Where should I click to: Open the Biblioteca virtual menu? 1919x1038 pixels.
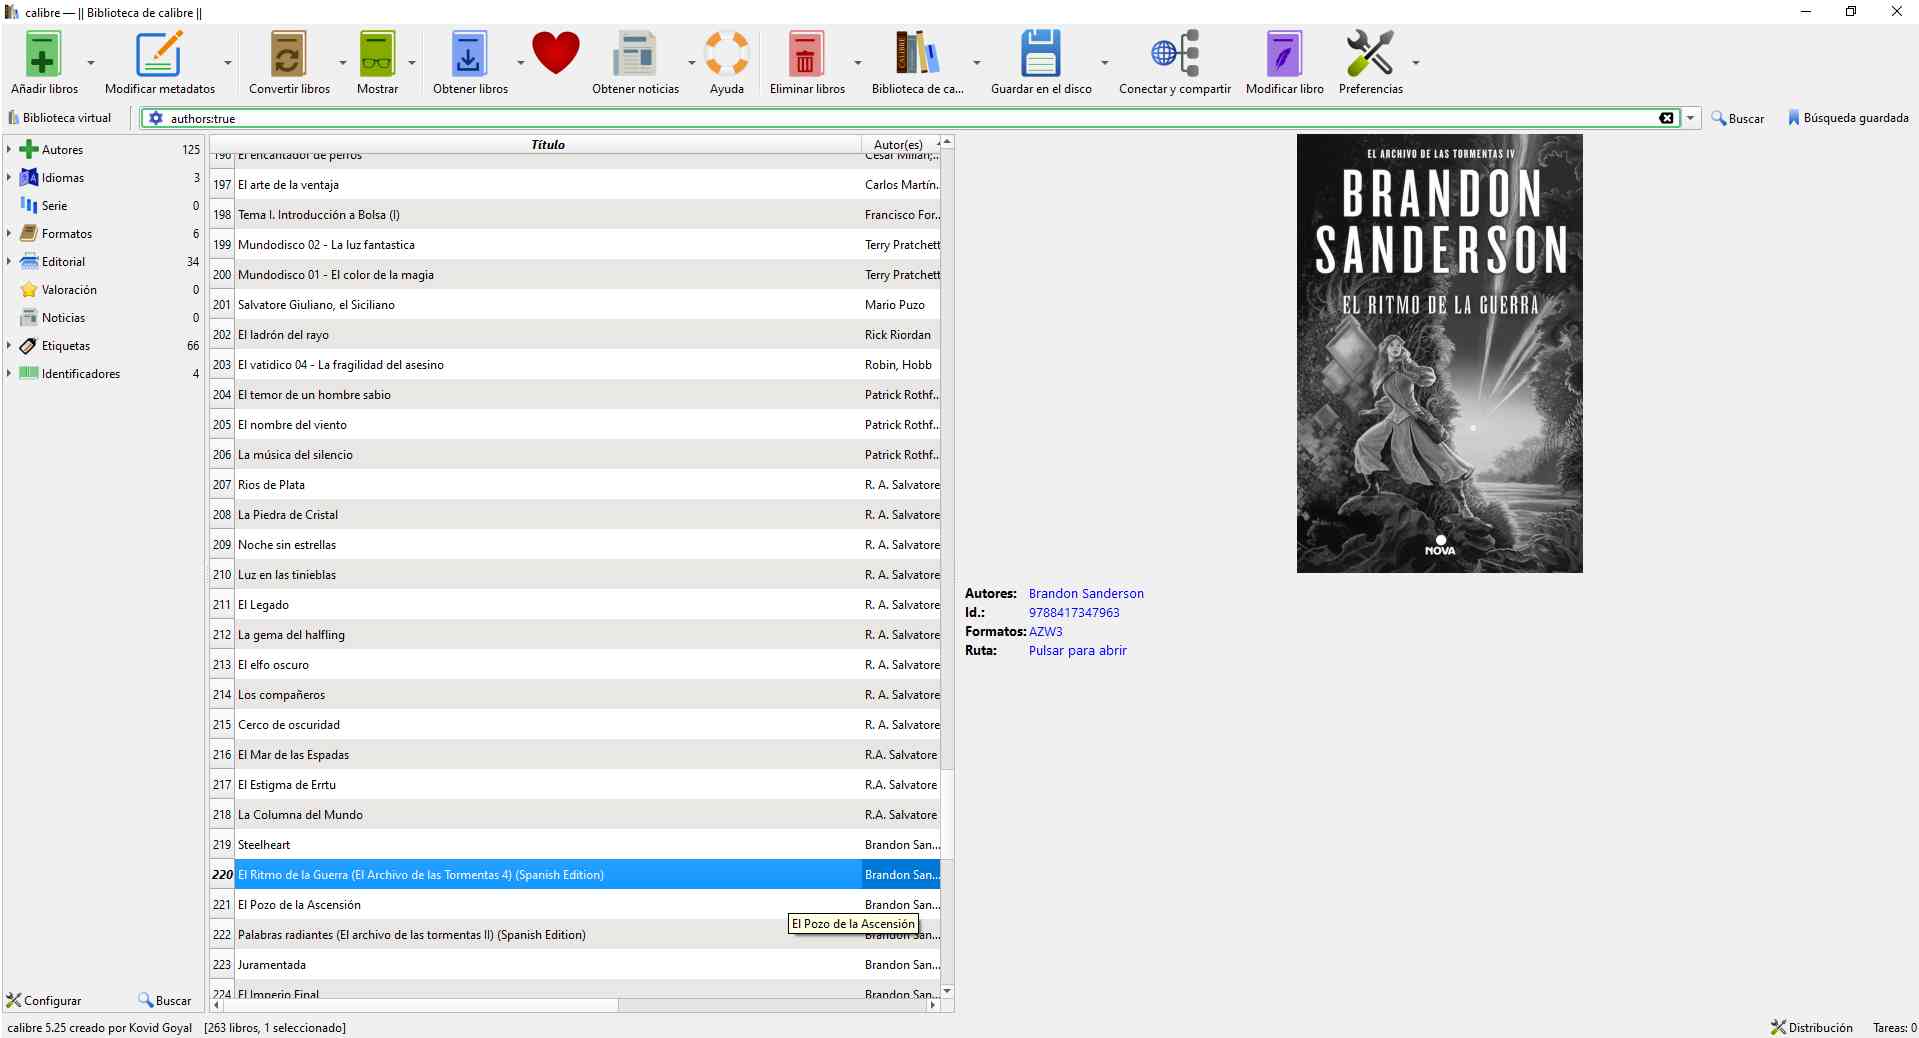click(x=59, y=118)
